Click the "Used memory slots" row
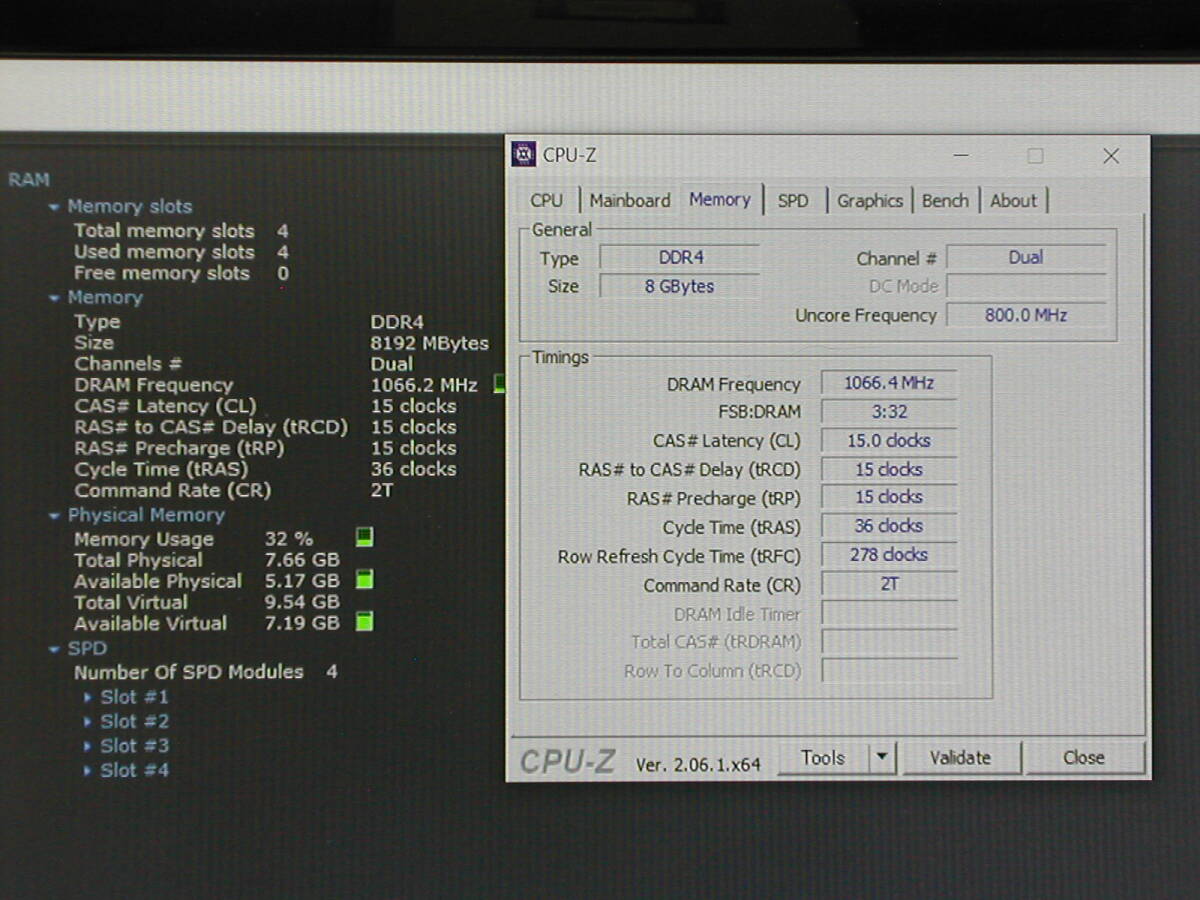This screenshot has height=900, width=1200. point(181,252)
